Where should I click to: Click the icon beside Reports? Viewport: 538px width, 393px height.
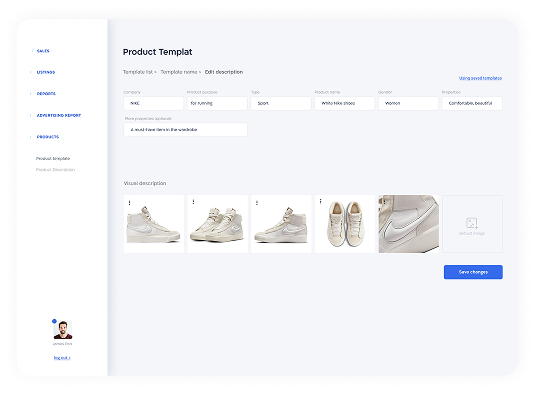pyautogui.click(x=31, y=93)
